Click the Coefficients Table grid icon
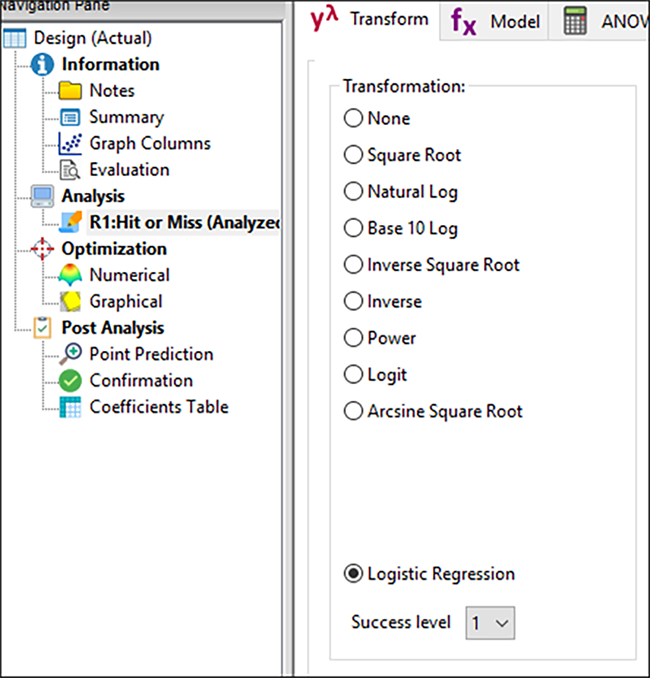The height and width of the screenshot is (678, 650). (x=71, y=407)
